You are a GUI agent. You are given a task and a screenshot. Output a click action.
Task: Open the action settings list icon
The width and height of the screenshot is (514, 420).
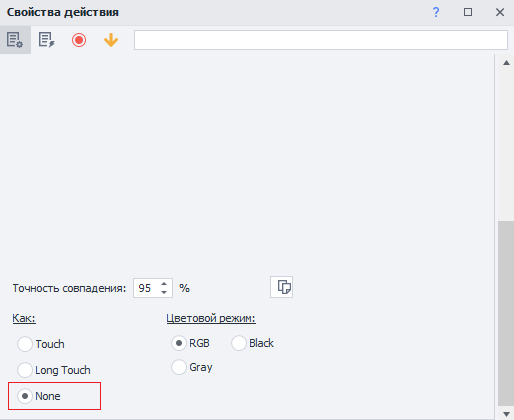tap(15, 40)
